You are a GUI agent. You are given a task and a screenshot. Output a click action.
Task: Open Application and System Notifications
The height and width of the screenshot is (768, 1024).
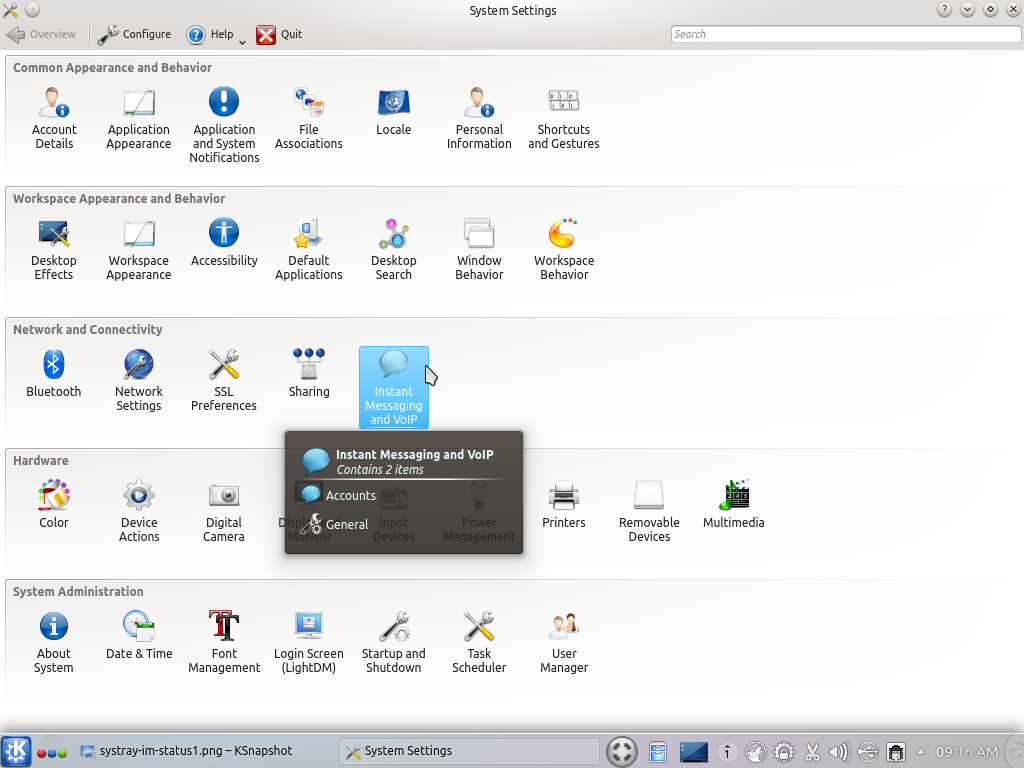pos(224,125)
